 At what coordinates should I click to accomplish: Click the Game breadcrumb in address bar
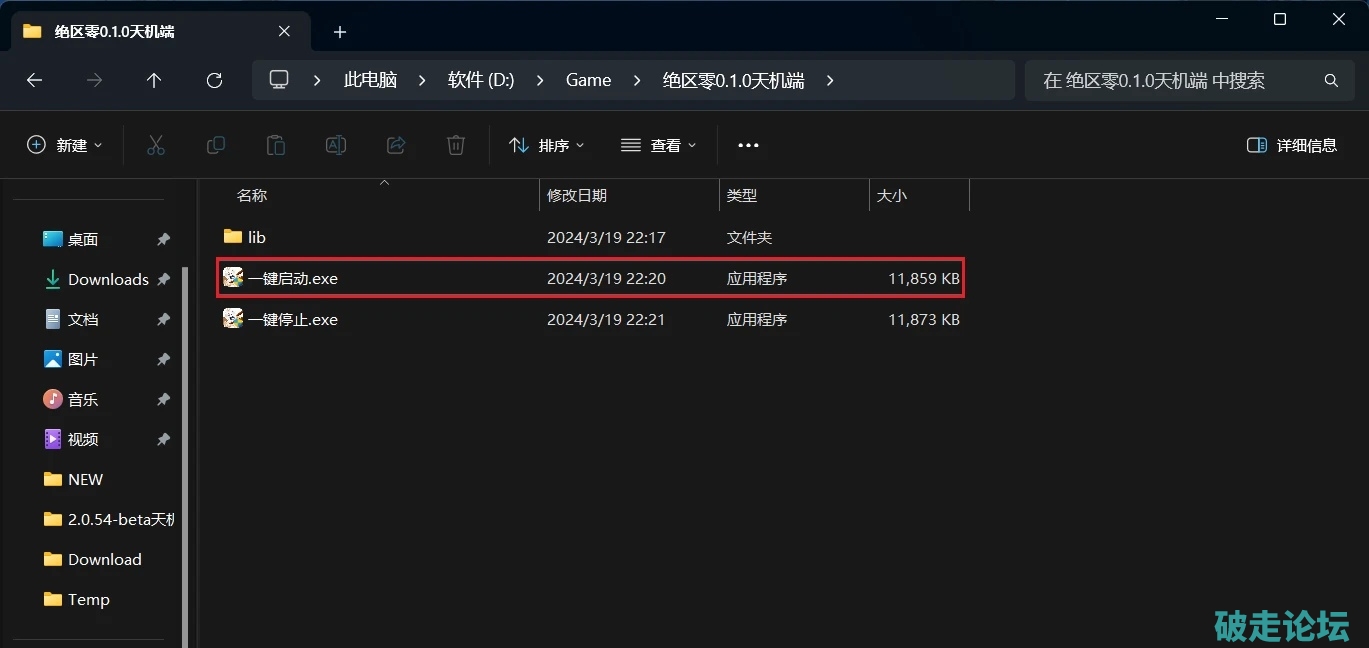pos(588,80)
